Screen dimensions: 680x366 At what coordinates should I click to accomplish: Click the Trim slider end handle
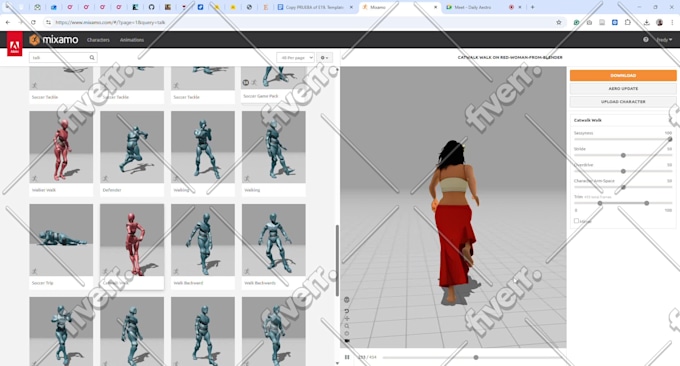pyautogui.click(x=647, y=203)
